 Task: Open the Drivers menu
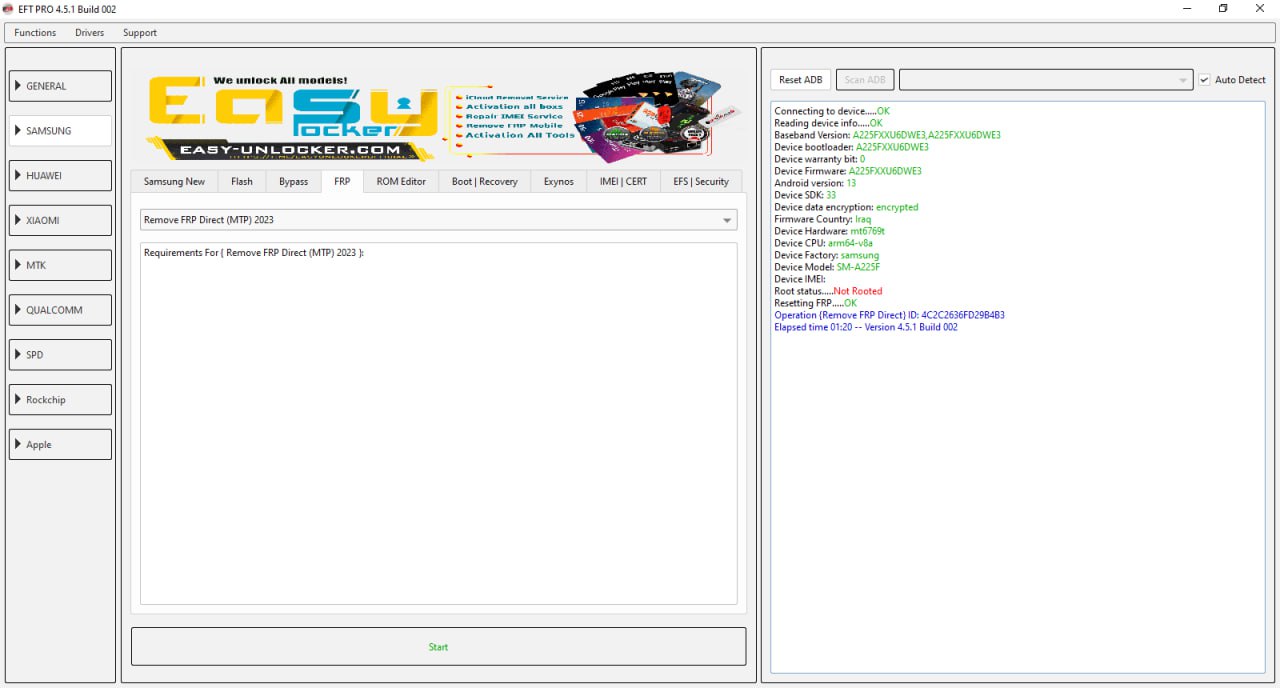click(89, 33)
